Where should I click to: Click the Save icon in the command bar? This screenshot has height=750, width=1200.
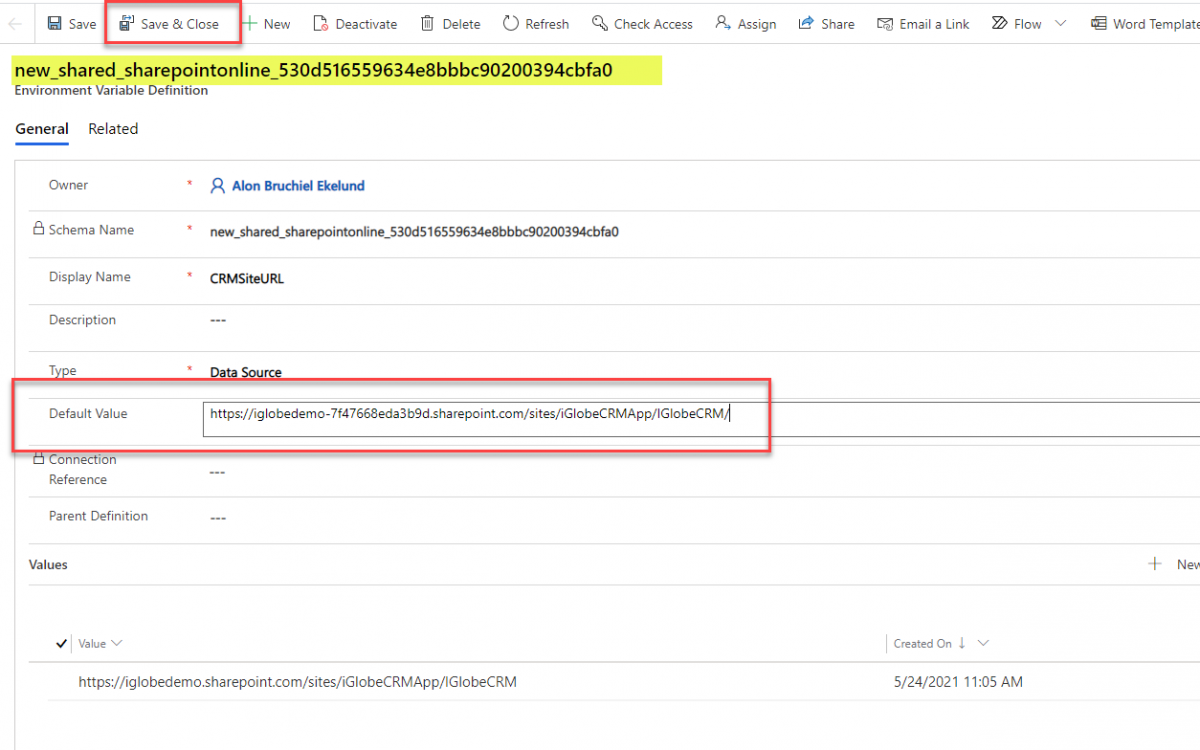[54, 24]
